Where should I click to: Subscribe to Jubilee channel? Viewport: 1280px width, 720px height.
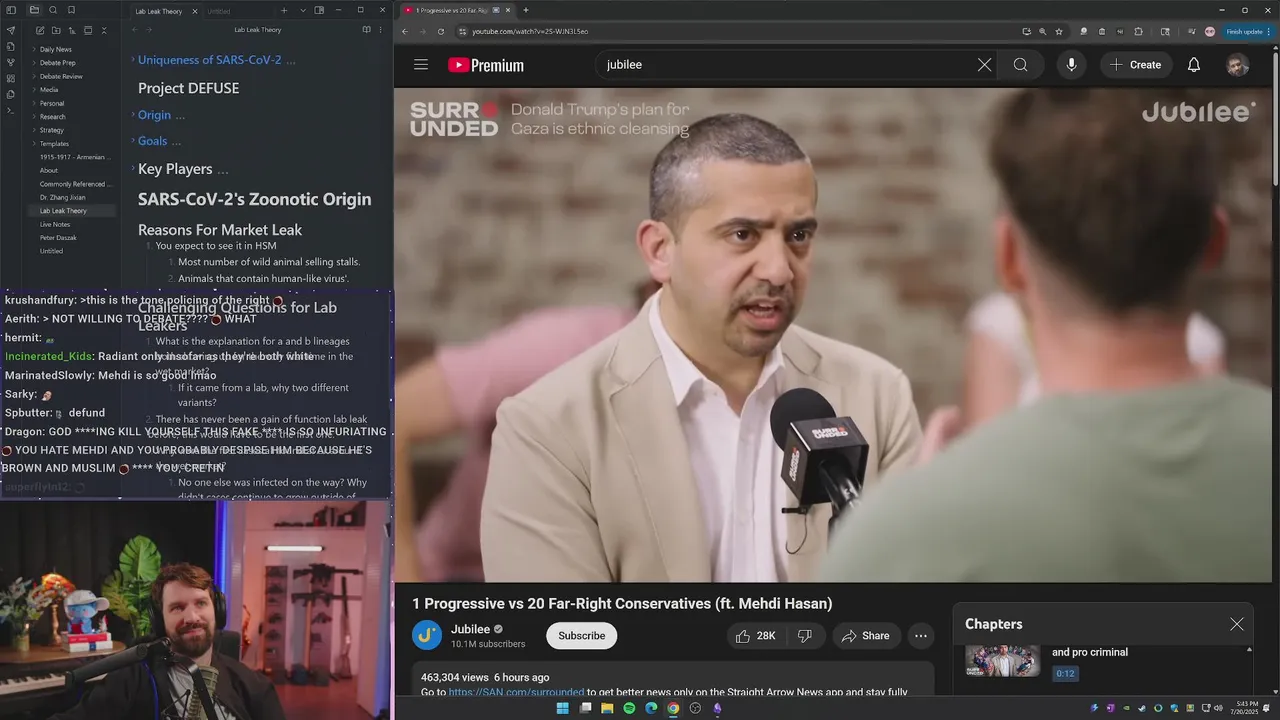click(582, 636)
